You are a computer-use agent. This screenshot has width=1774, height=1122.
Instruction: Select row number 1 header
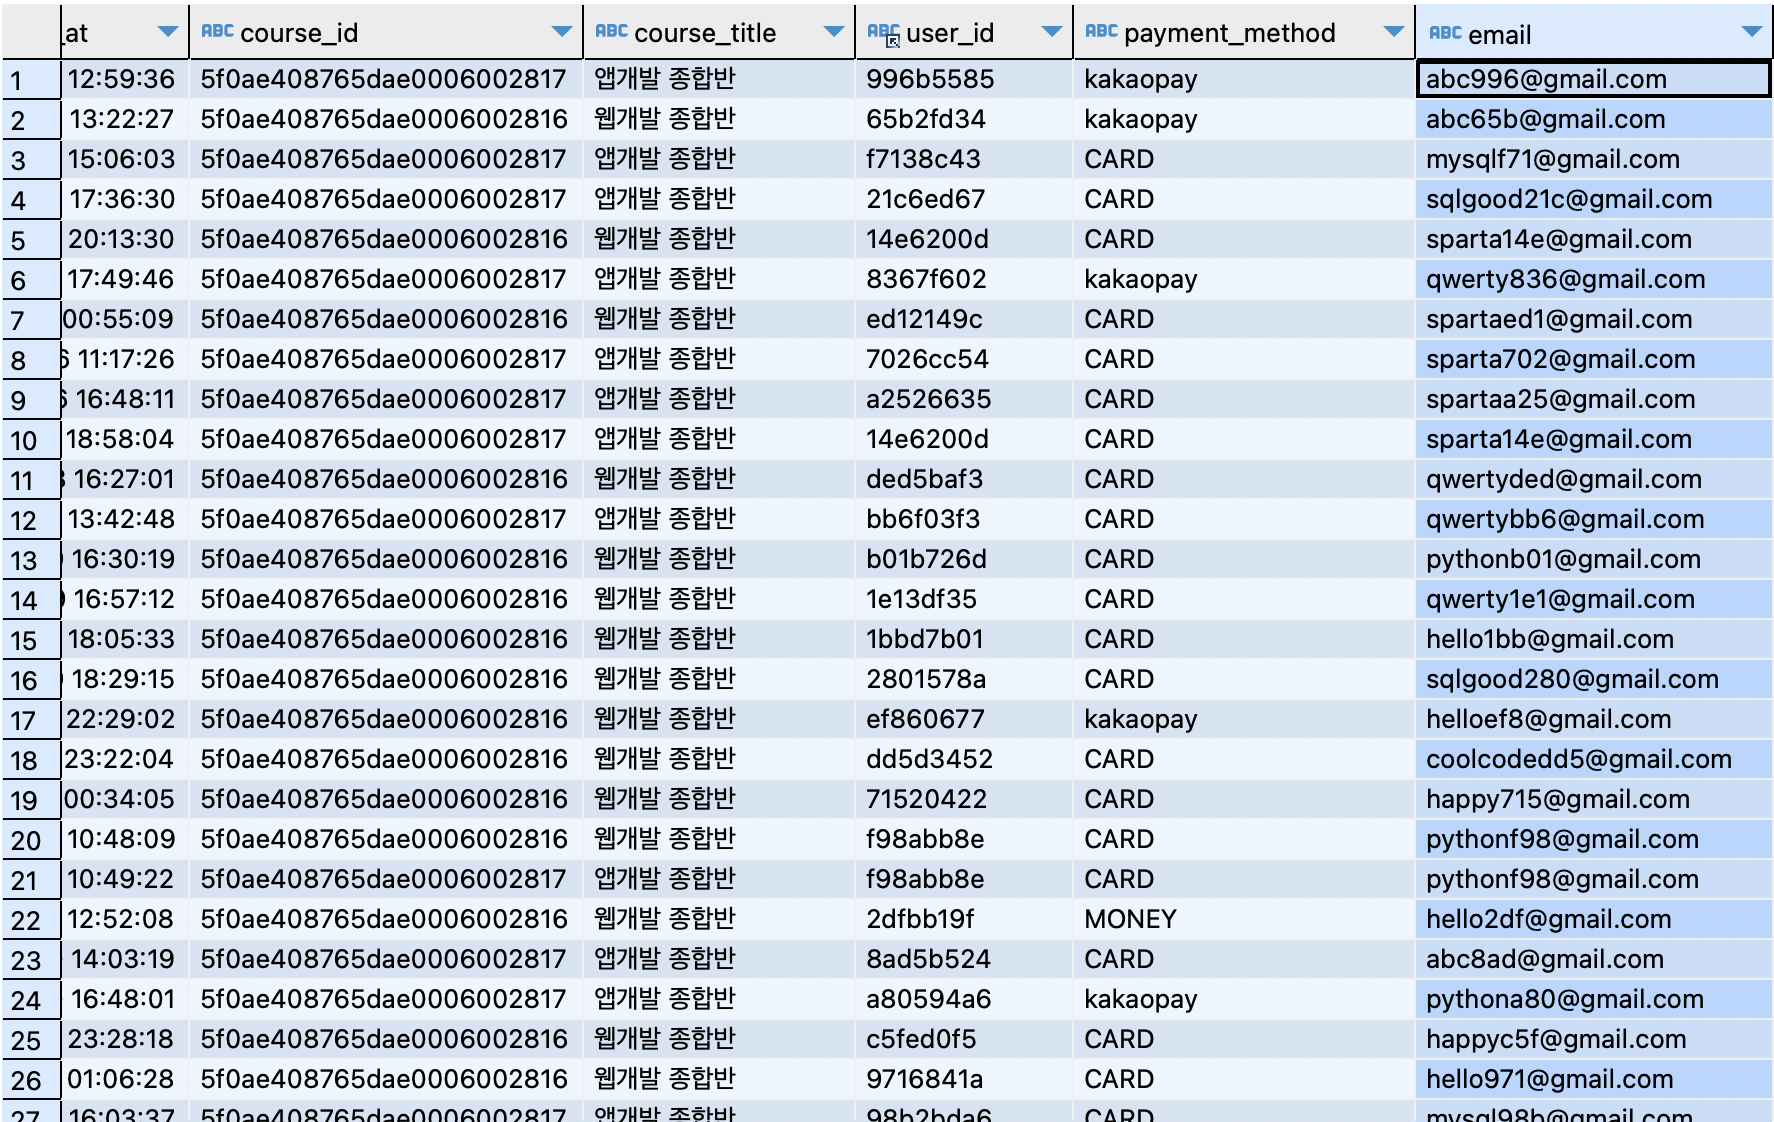[31, 80]
